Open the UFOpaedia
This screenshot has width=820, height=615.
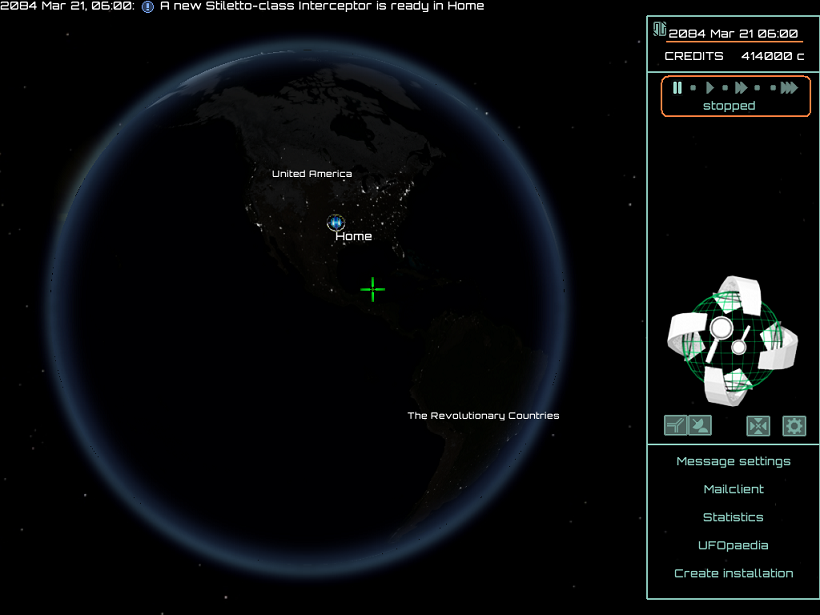tap(733, 545)
